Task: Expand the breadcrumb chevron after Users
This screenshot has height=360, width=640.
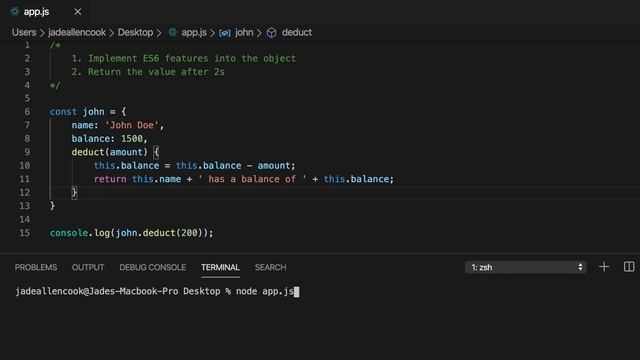Action: 42,33
